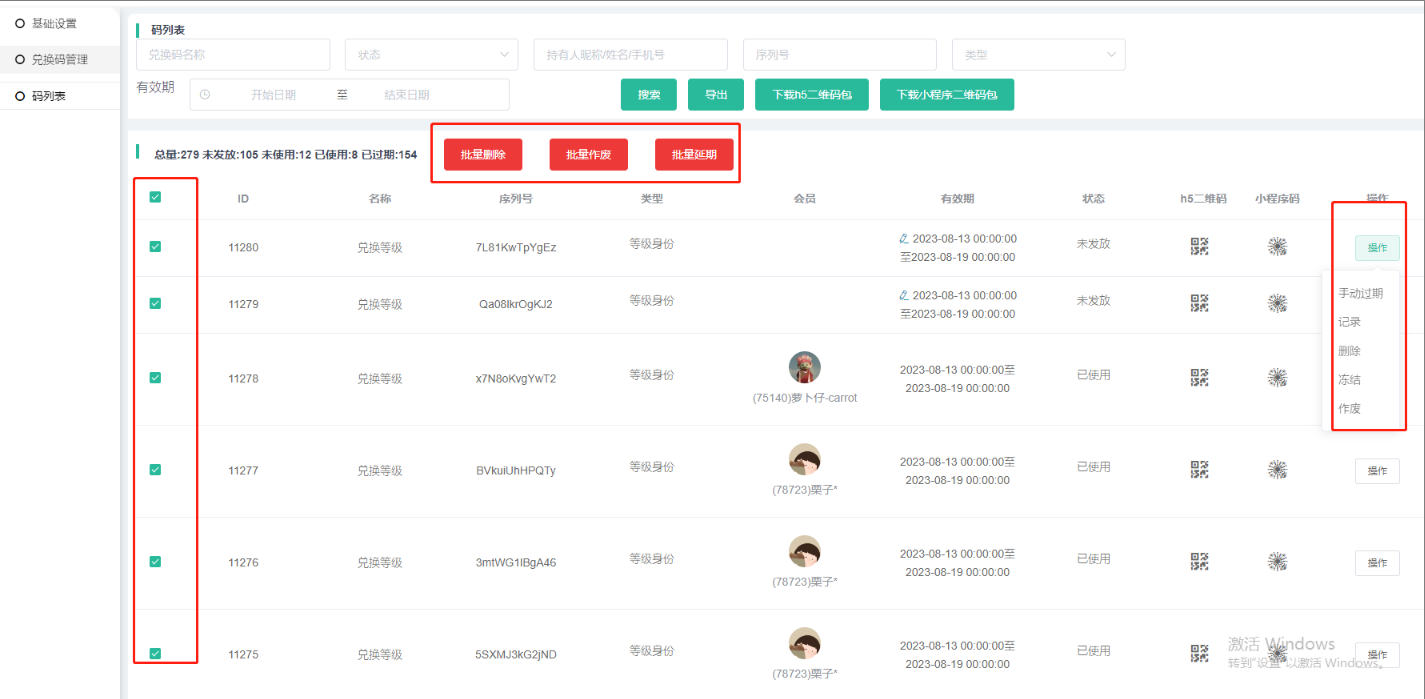Deselect the checkbox for row ID 11277
This screenshot has width=1425, height=699.
coord(155,469)
